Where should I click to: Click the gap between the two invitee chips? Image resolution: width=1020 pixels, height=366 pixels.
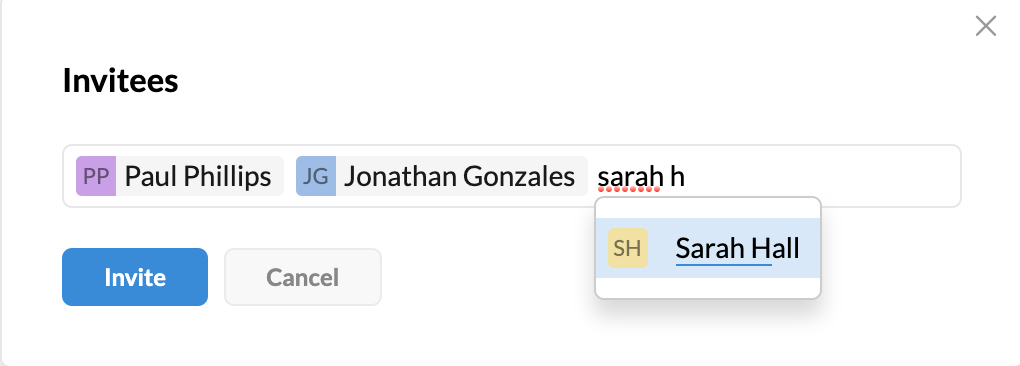(290, 176)
